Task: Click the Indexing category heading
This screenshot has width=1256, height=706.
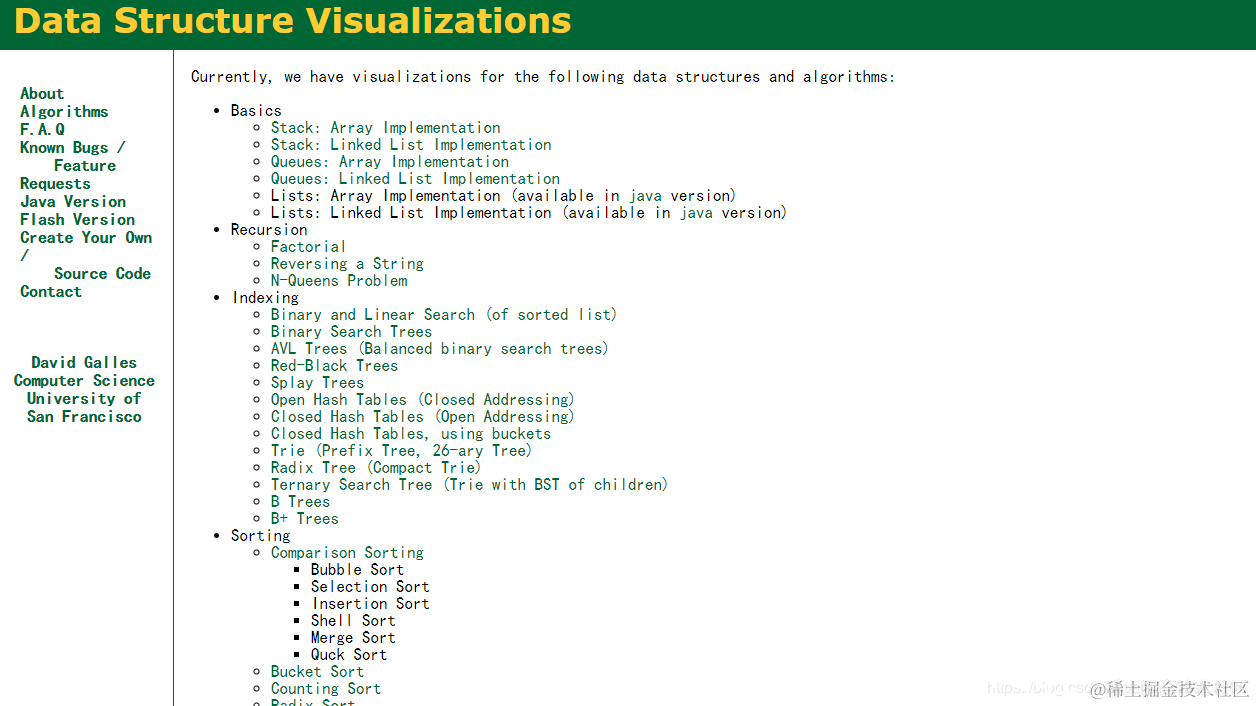Action: 265,298
